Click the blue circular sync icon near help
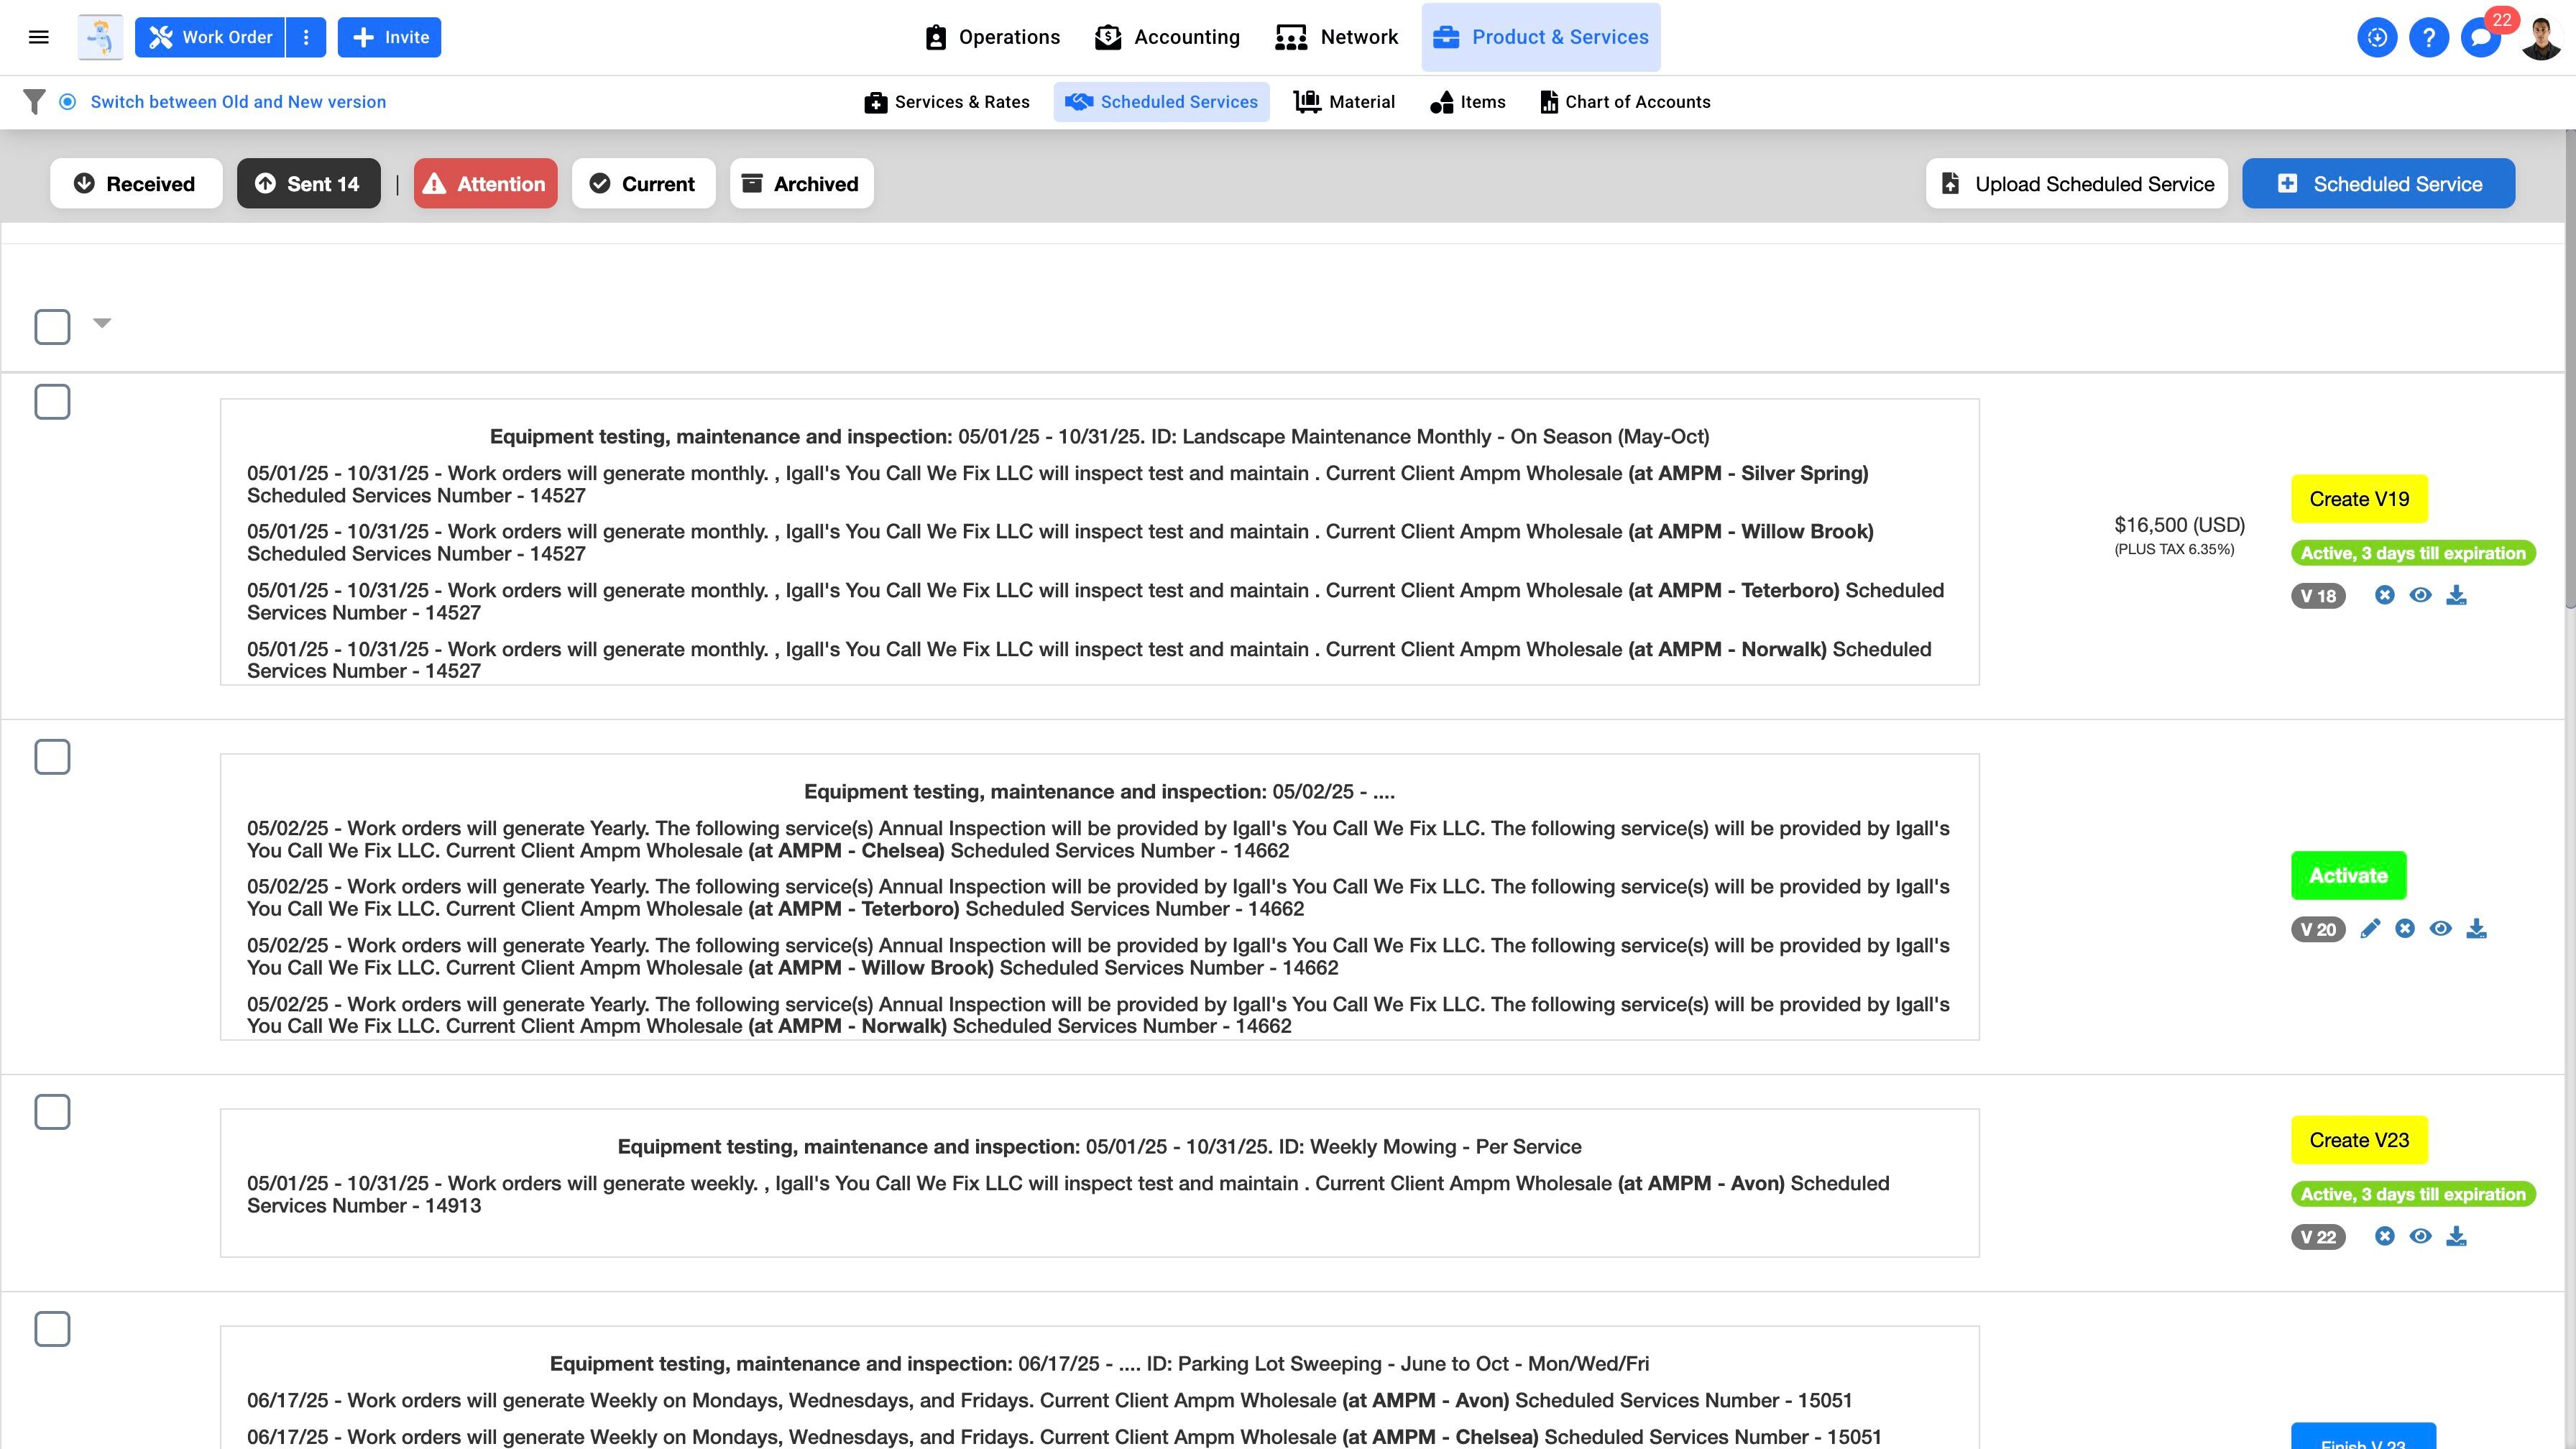The image size is (2576, 1449). [2376, 38]
